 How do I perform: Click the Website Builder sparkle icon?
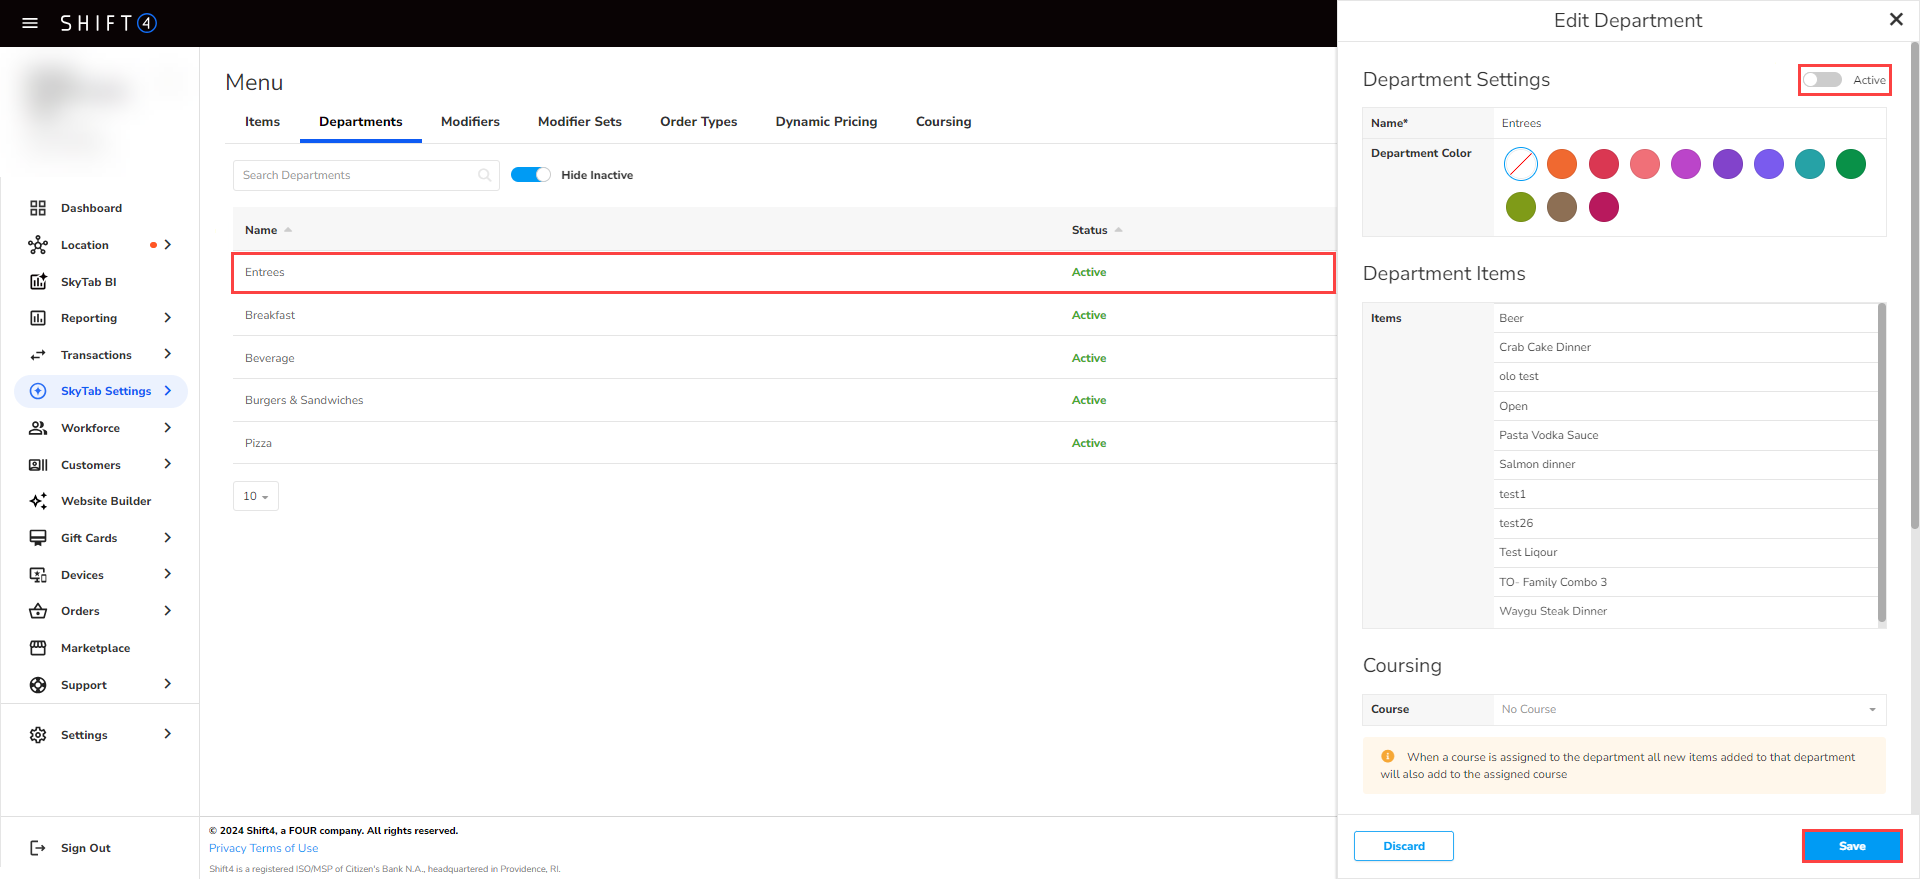(38, 501)
